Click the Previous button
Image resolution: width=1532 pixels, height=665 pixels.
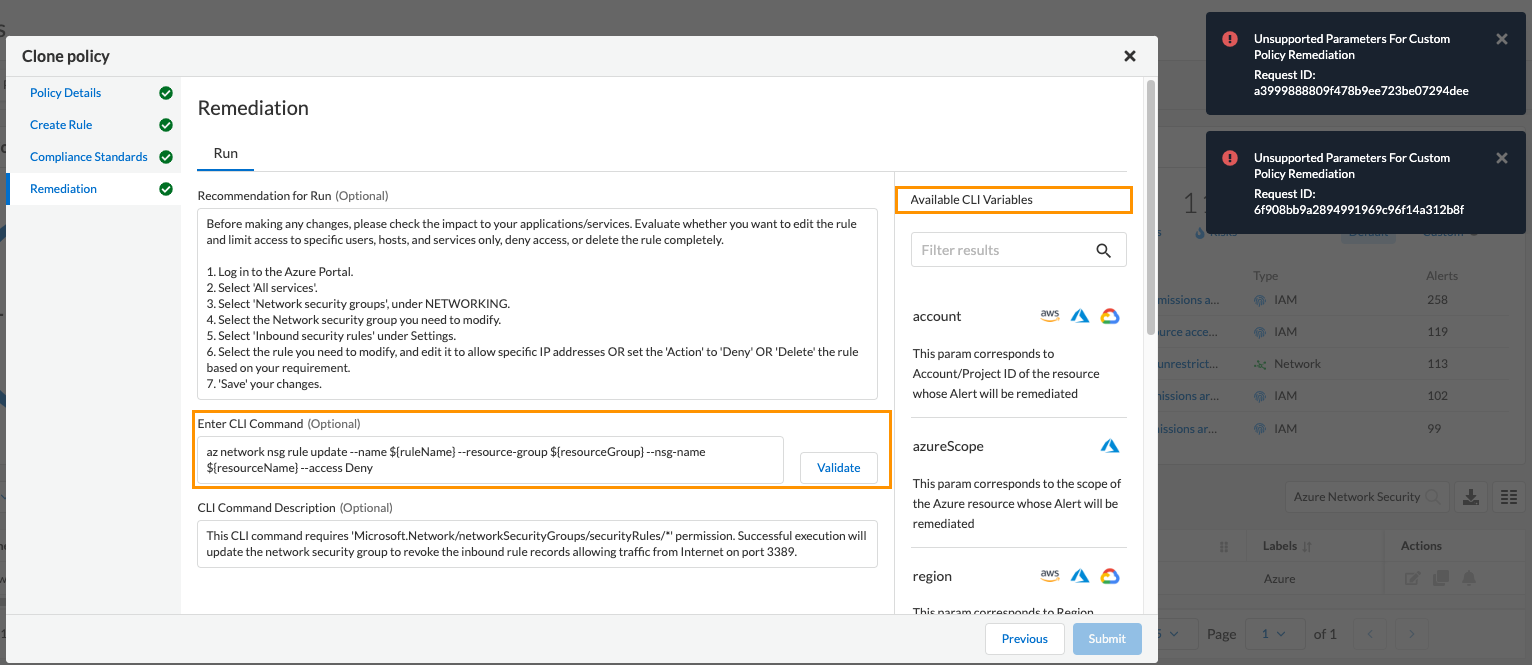(1024, 638)
